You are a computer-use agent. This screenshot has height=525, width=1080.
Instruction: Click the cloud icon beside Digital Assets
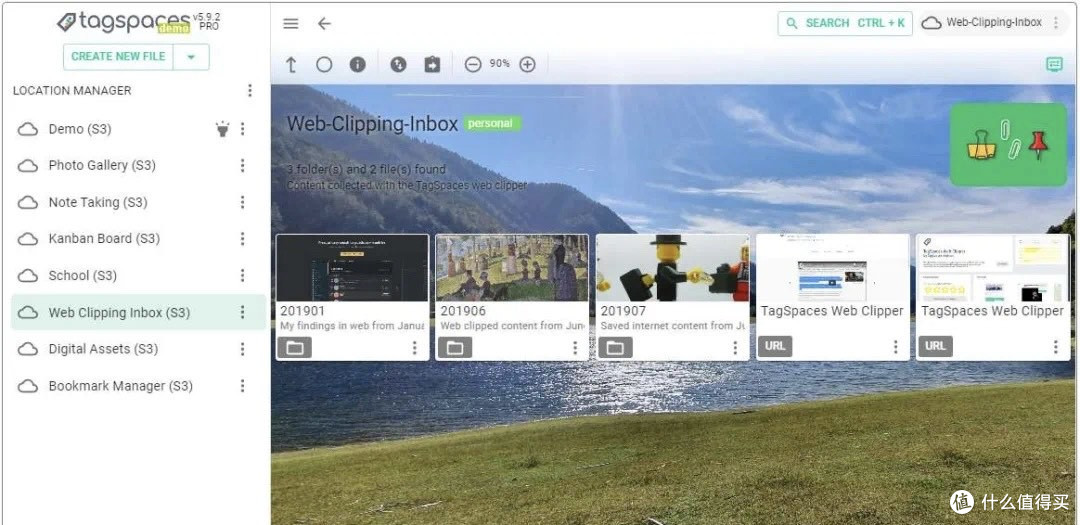pos(28,349)
